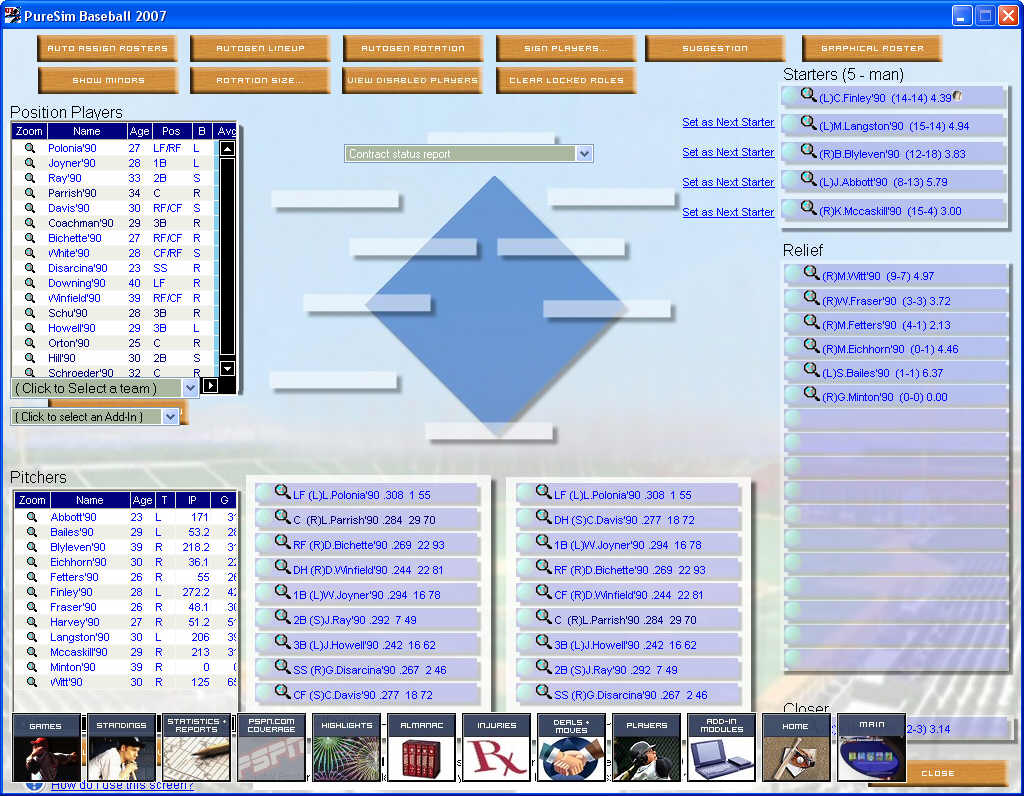Image resolution: width=1024 pixels, height=796 pixels.
Task: Click View Disabled Players button
Action: click(x=413, y=80)
